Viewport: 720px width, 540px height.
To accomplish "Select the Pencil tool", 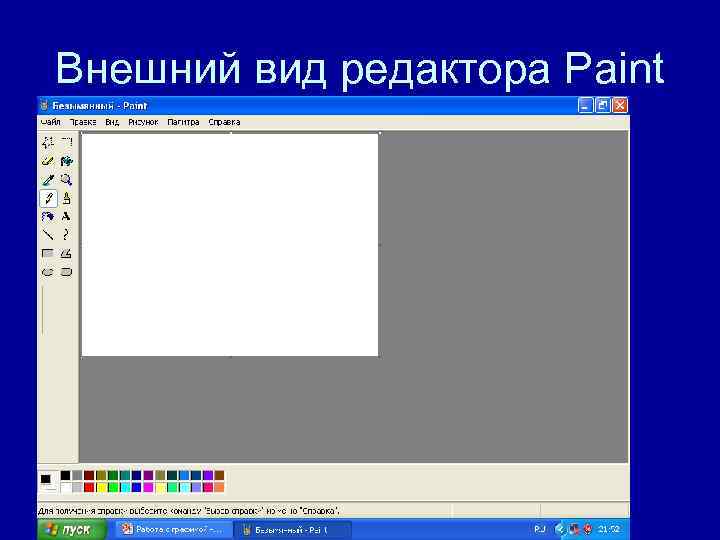I will click(48, 198).
